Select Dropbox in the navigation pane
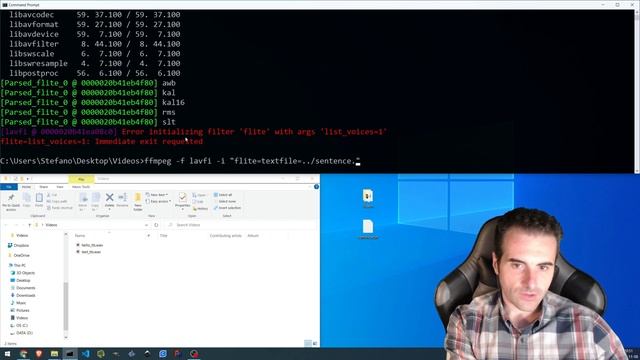The height and width of the screenshot is (360, 640). coord(19,246)
